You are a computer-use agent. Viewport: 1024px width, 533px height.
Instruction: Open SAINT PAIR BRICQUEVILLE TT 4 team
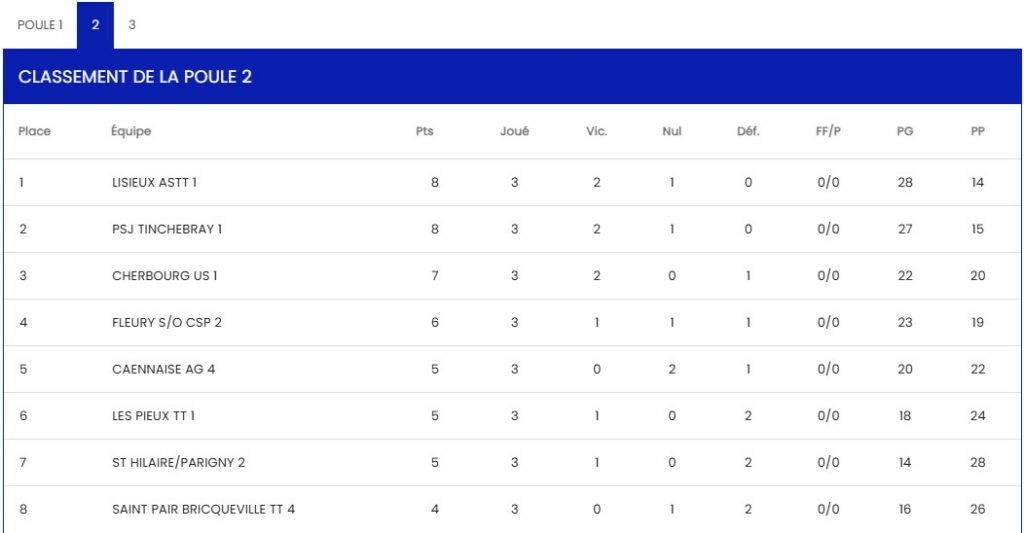click(x=203, y=509)
